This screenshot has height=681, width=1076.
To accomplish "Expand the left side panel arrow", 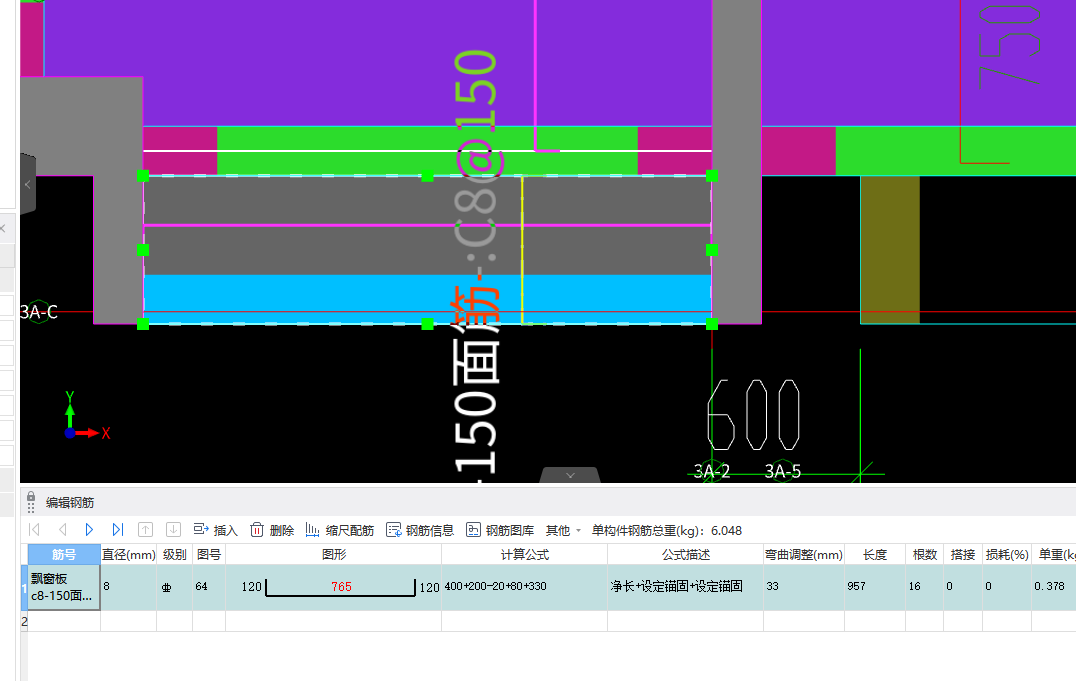I will point(27,184).
